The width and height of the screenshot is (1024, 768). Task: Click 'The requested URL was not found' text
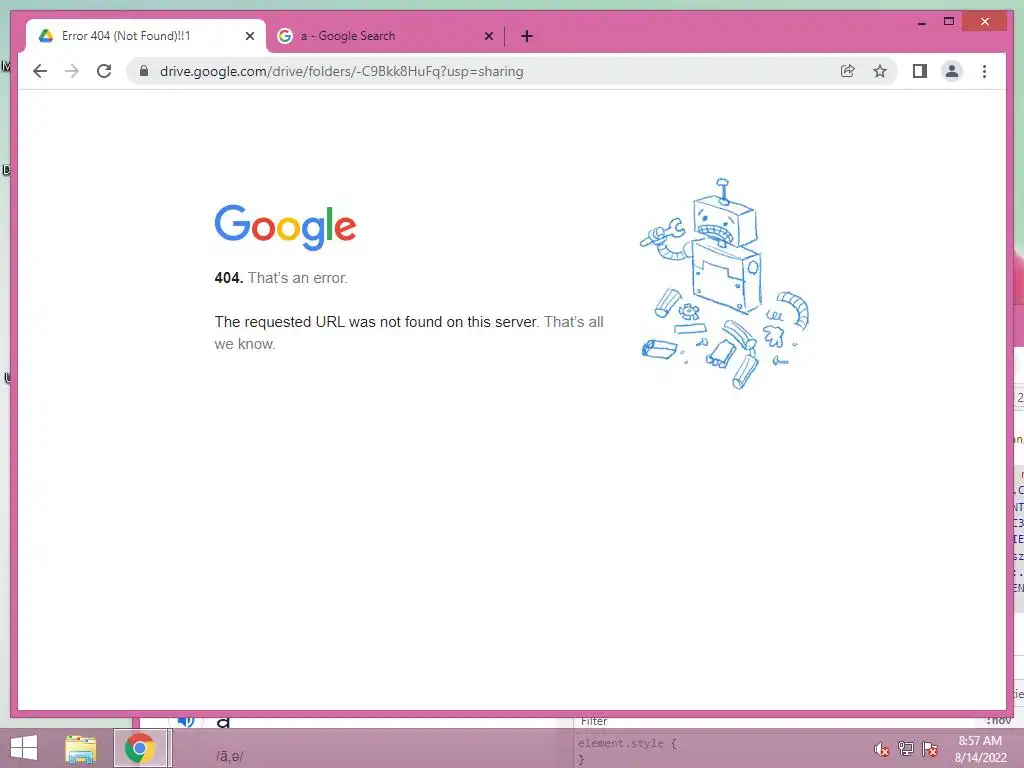[x=376, y=322]
